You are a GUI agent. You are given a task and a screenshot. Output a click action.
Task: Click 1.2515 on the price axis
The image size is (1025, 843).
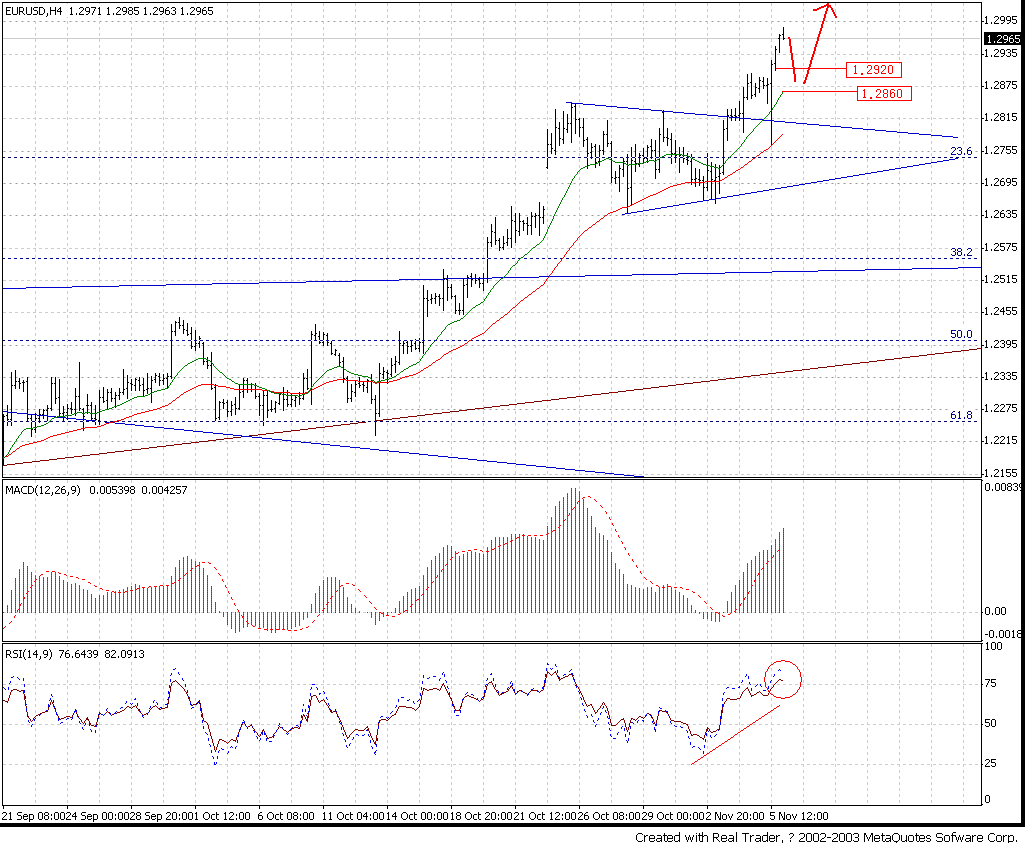point(1003,279)
